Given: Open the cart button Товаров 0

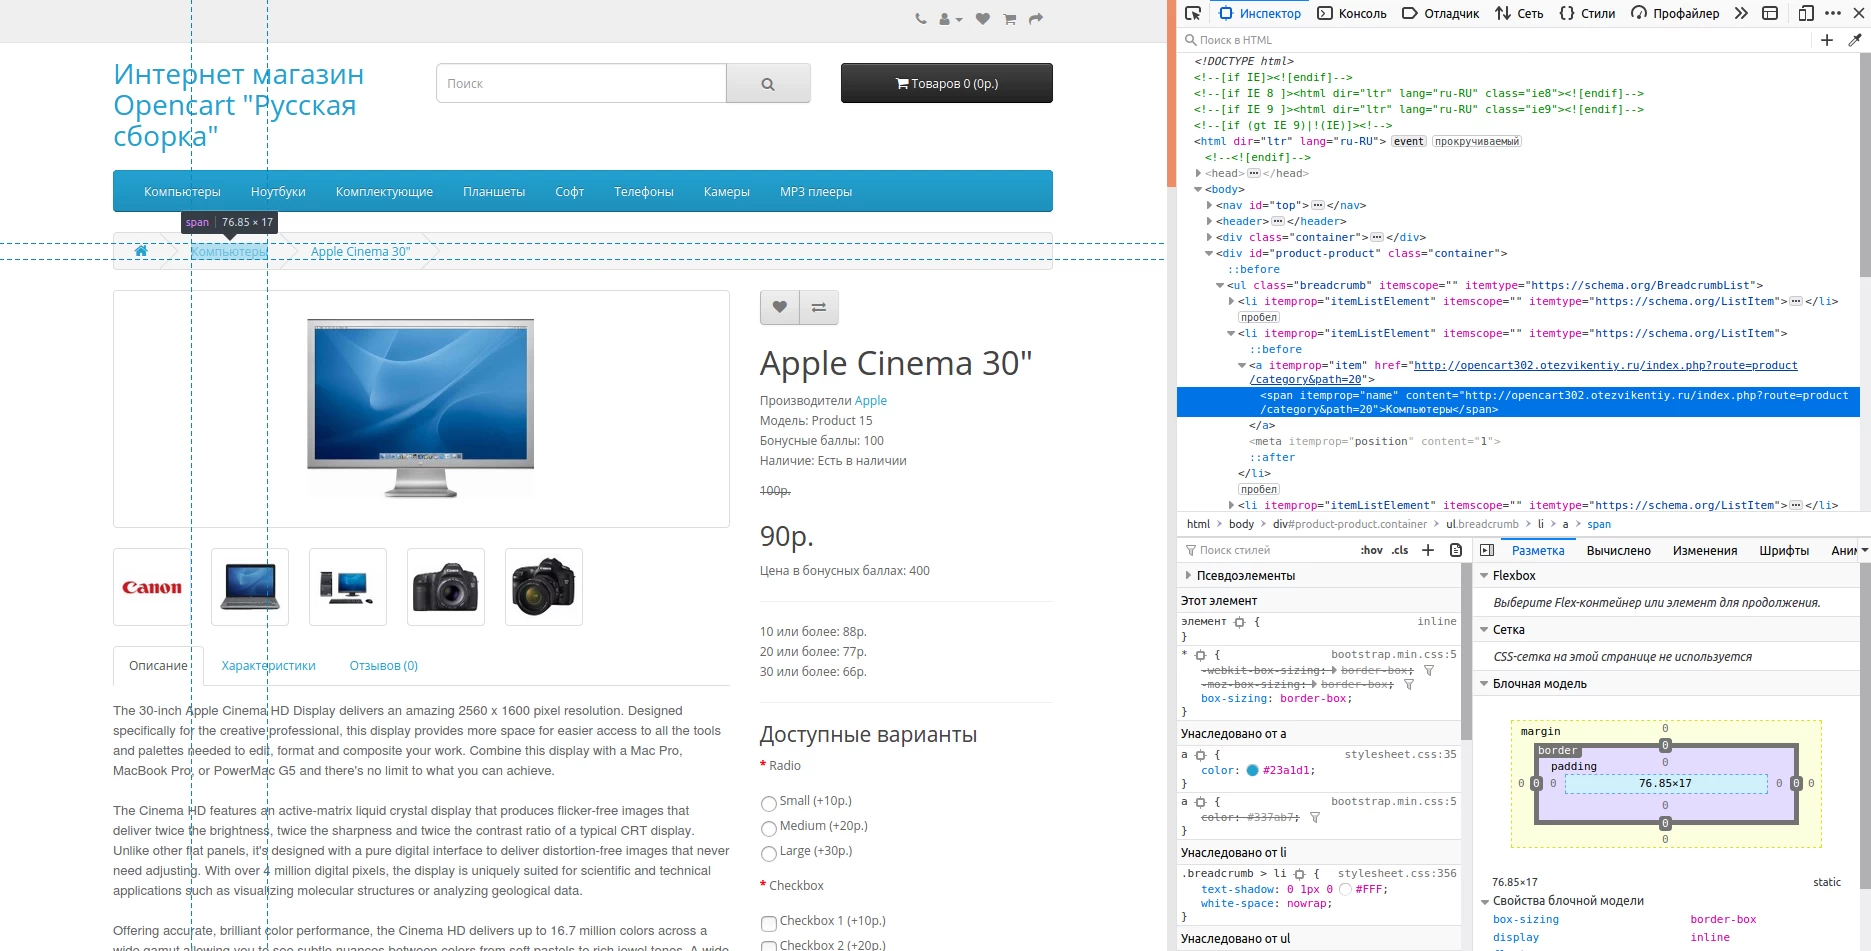Looking at the screenshot, I should tap(946, 83).
